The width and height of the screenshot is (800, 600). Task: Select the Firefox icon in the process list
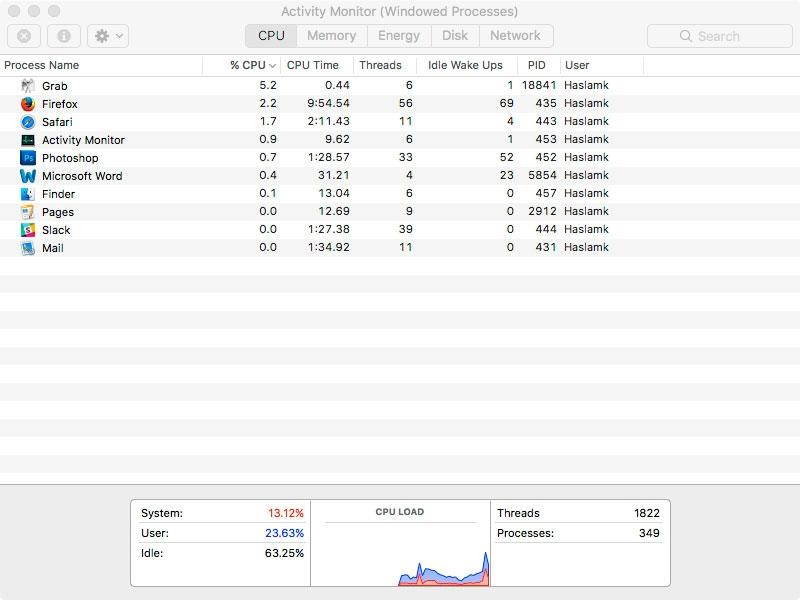(x=26, y=104)
